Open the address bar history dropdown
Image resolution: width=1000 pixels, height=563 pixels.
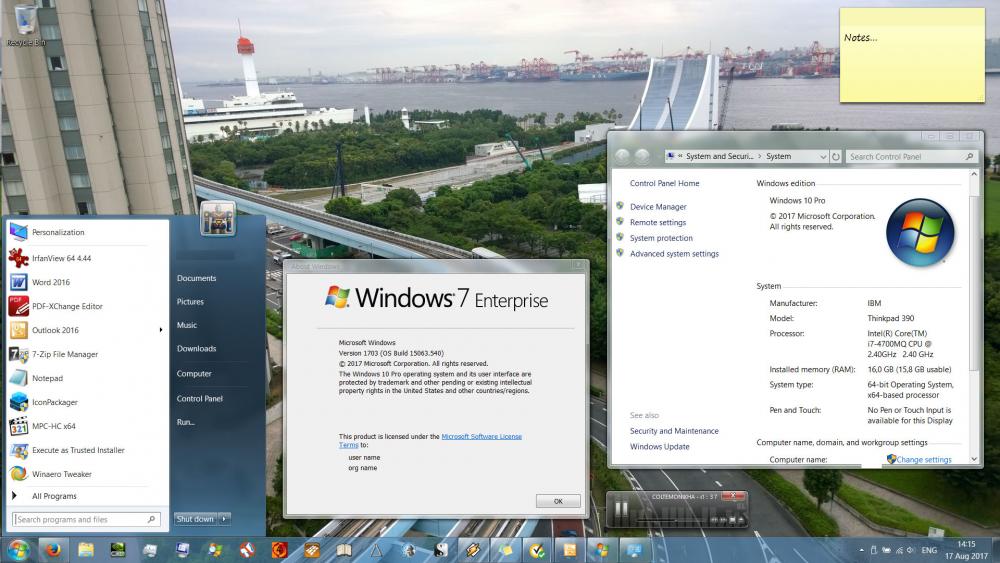(x=823, y=156)
